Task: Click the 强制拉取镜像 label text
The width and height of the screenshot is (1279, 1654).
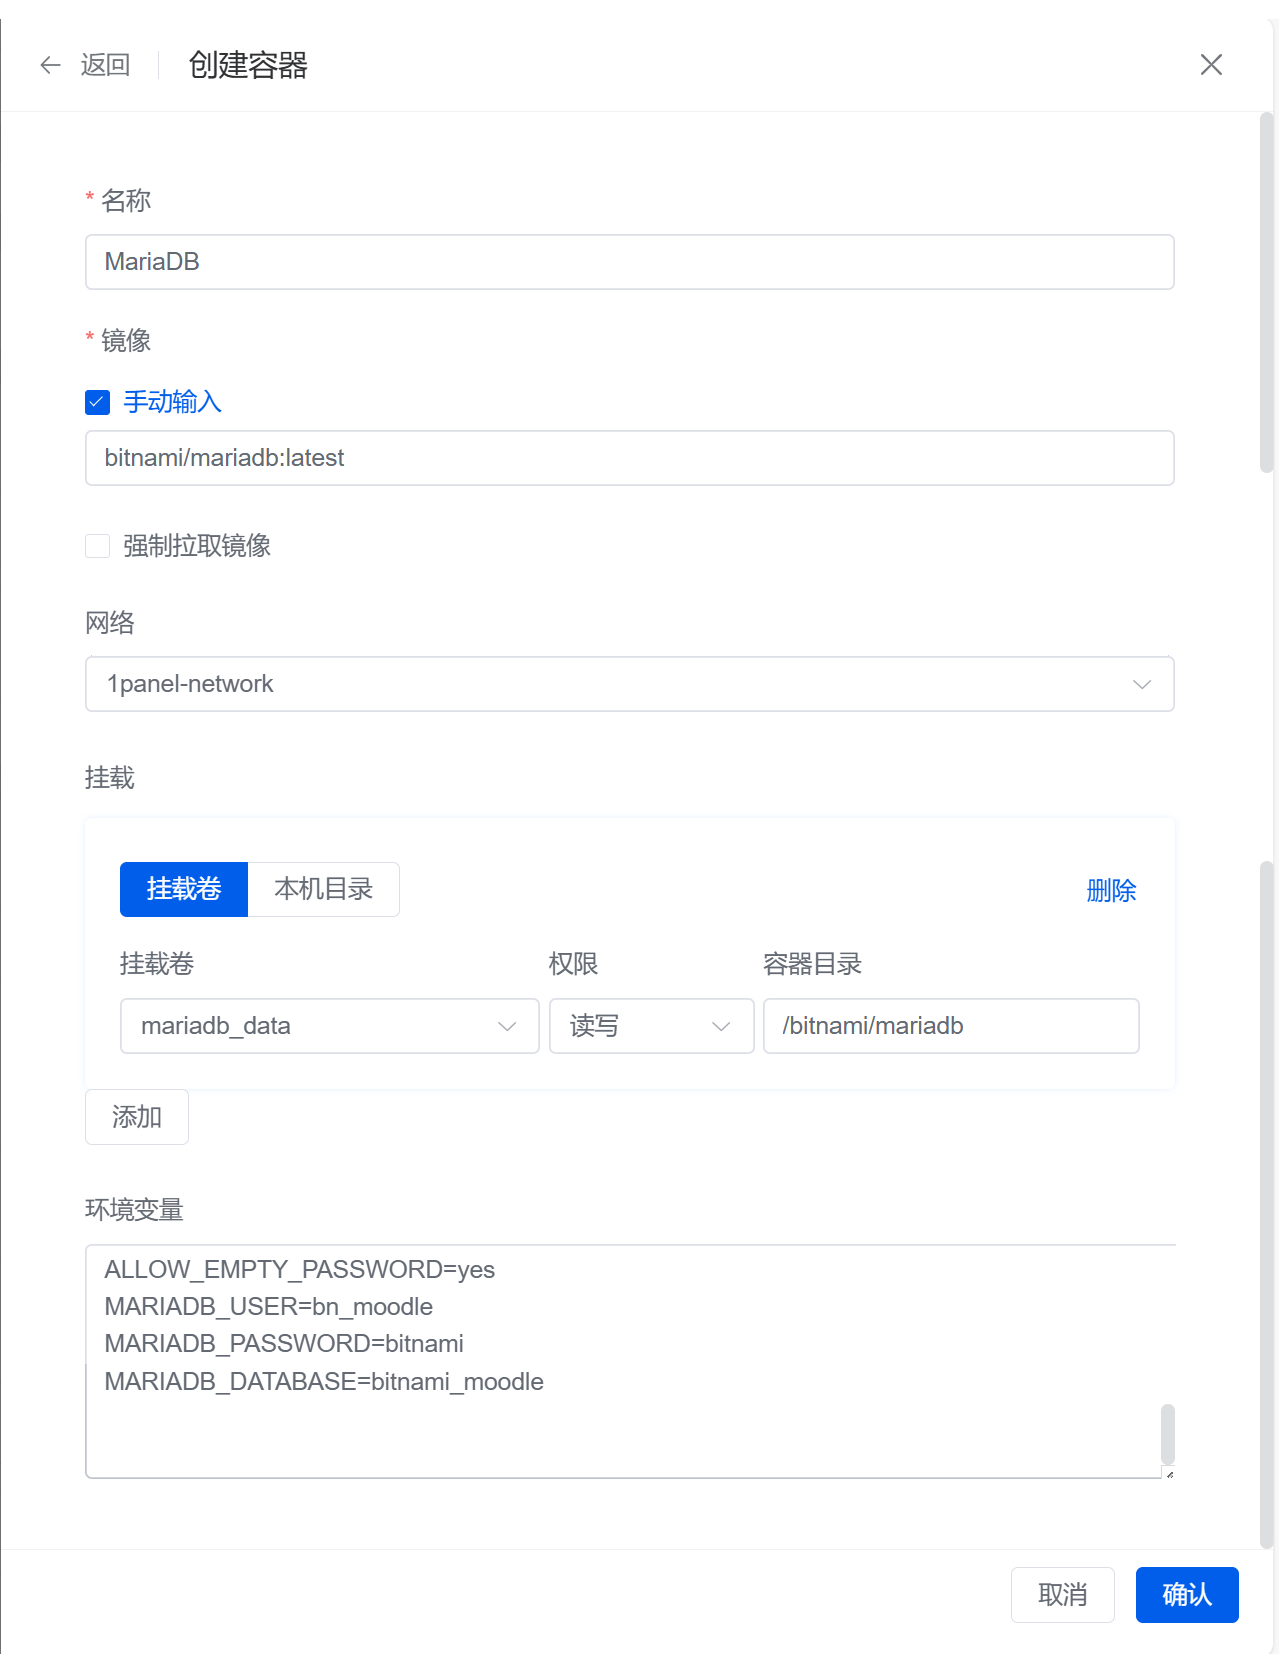Action: pyautogui.click(x=197, y=546)
